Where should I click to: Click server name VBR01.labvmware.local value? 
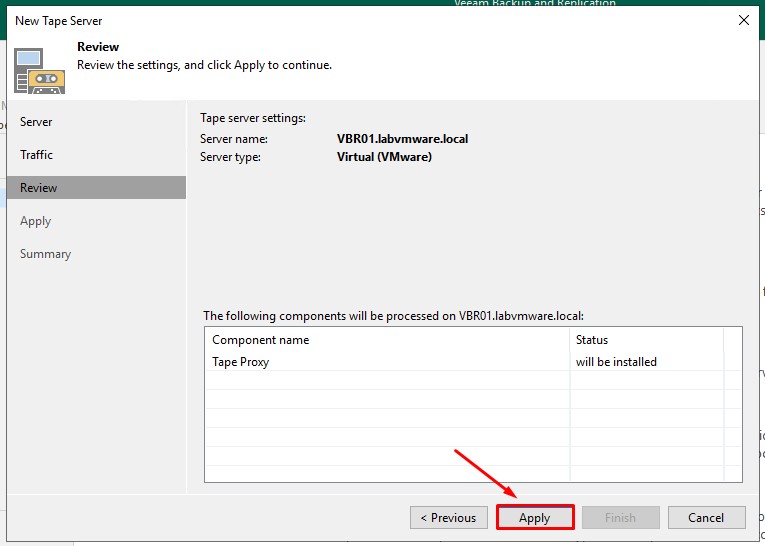tap(402, 139)
